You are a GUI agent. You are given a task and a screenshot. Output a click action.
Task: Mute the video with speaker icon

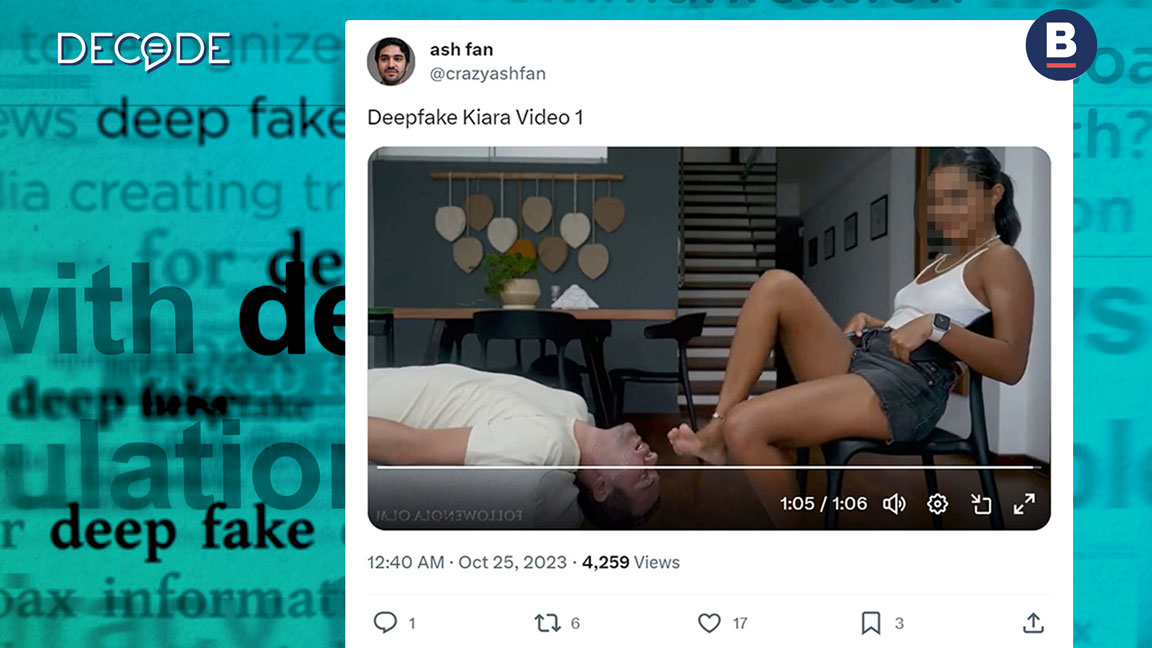(x=894, y=504)
